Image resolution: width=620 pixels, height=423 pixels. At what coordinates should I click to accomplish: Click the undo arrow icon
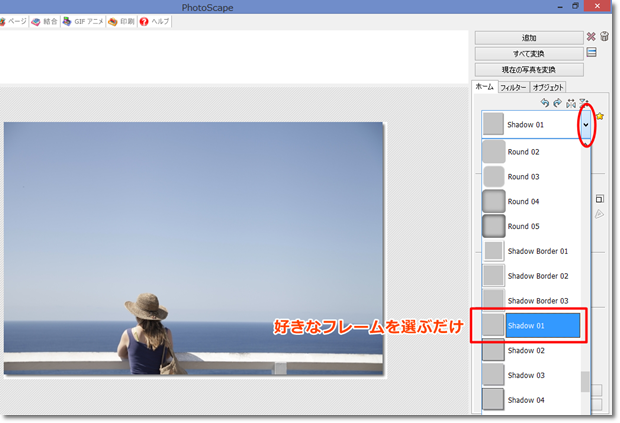coord(544,103)
